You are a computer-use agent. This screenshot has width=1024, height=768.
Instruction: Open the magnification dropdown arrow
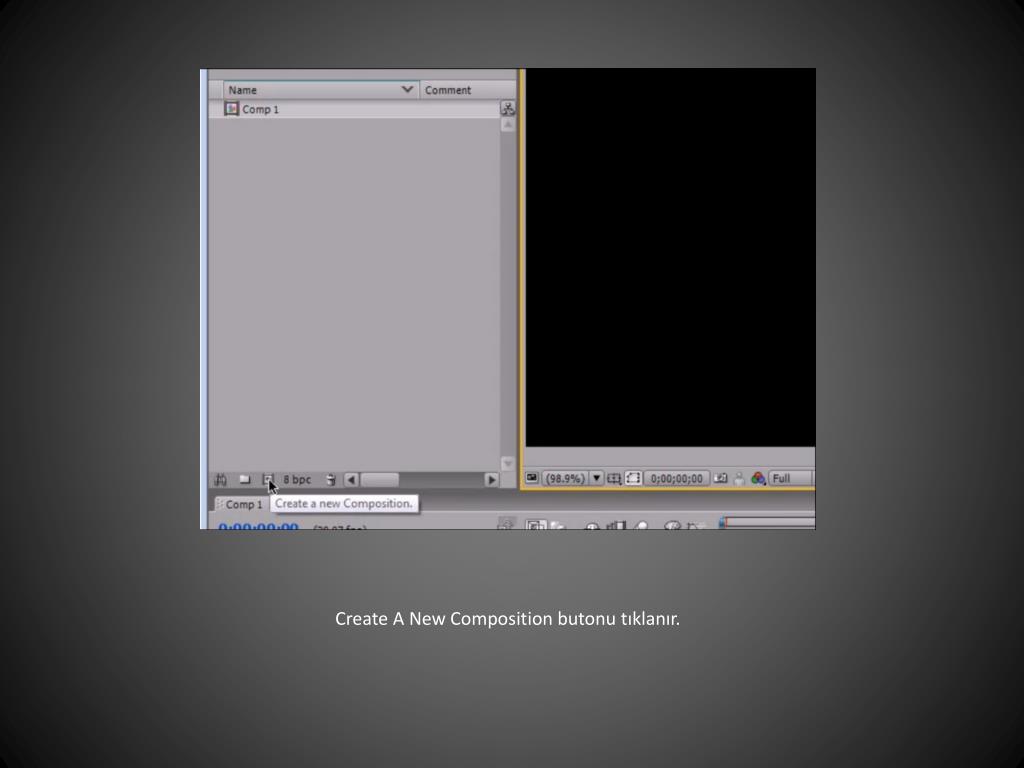point(596,479)
